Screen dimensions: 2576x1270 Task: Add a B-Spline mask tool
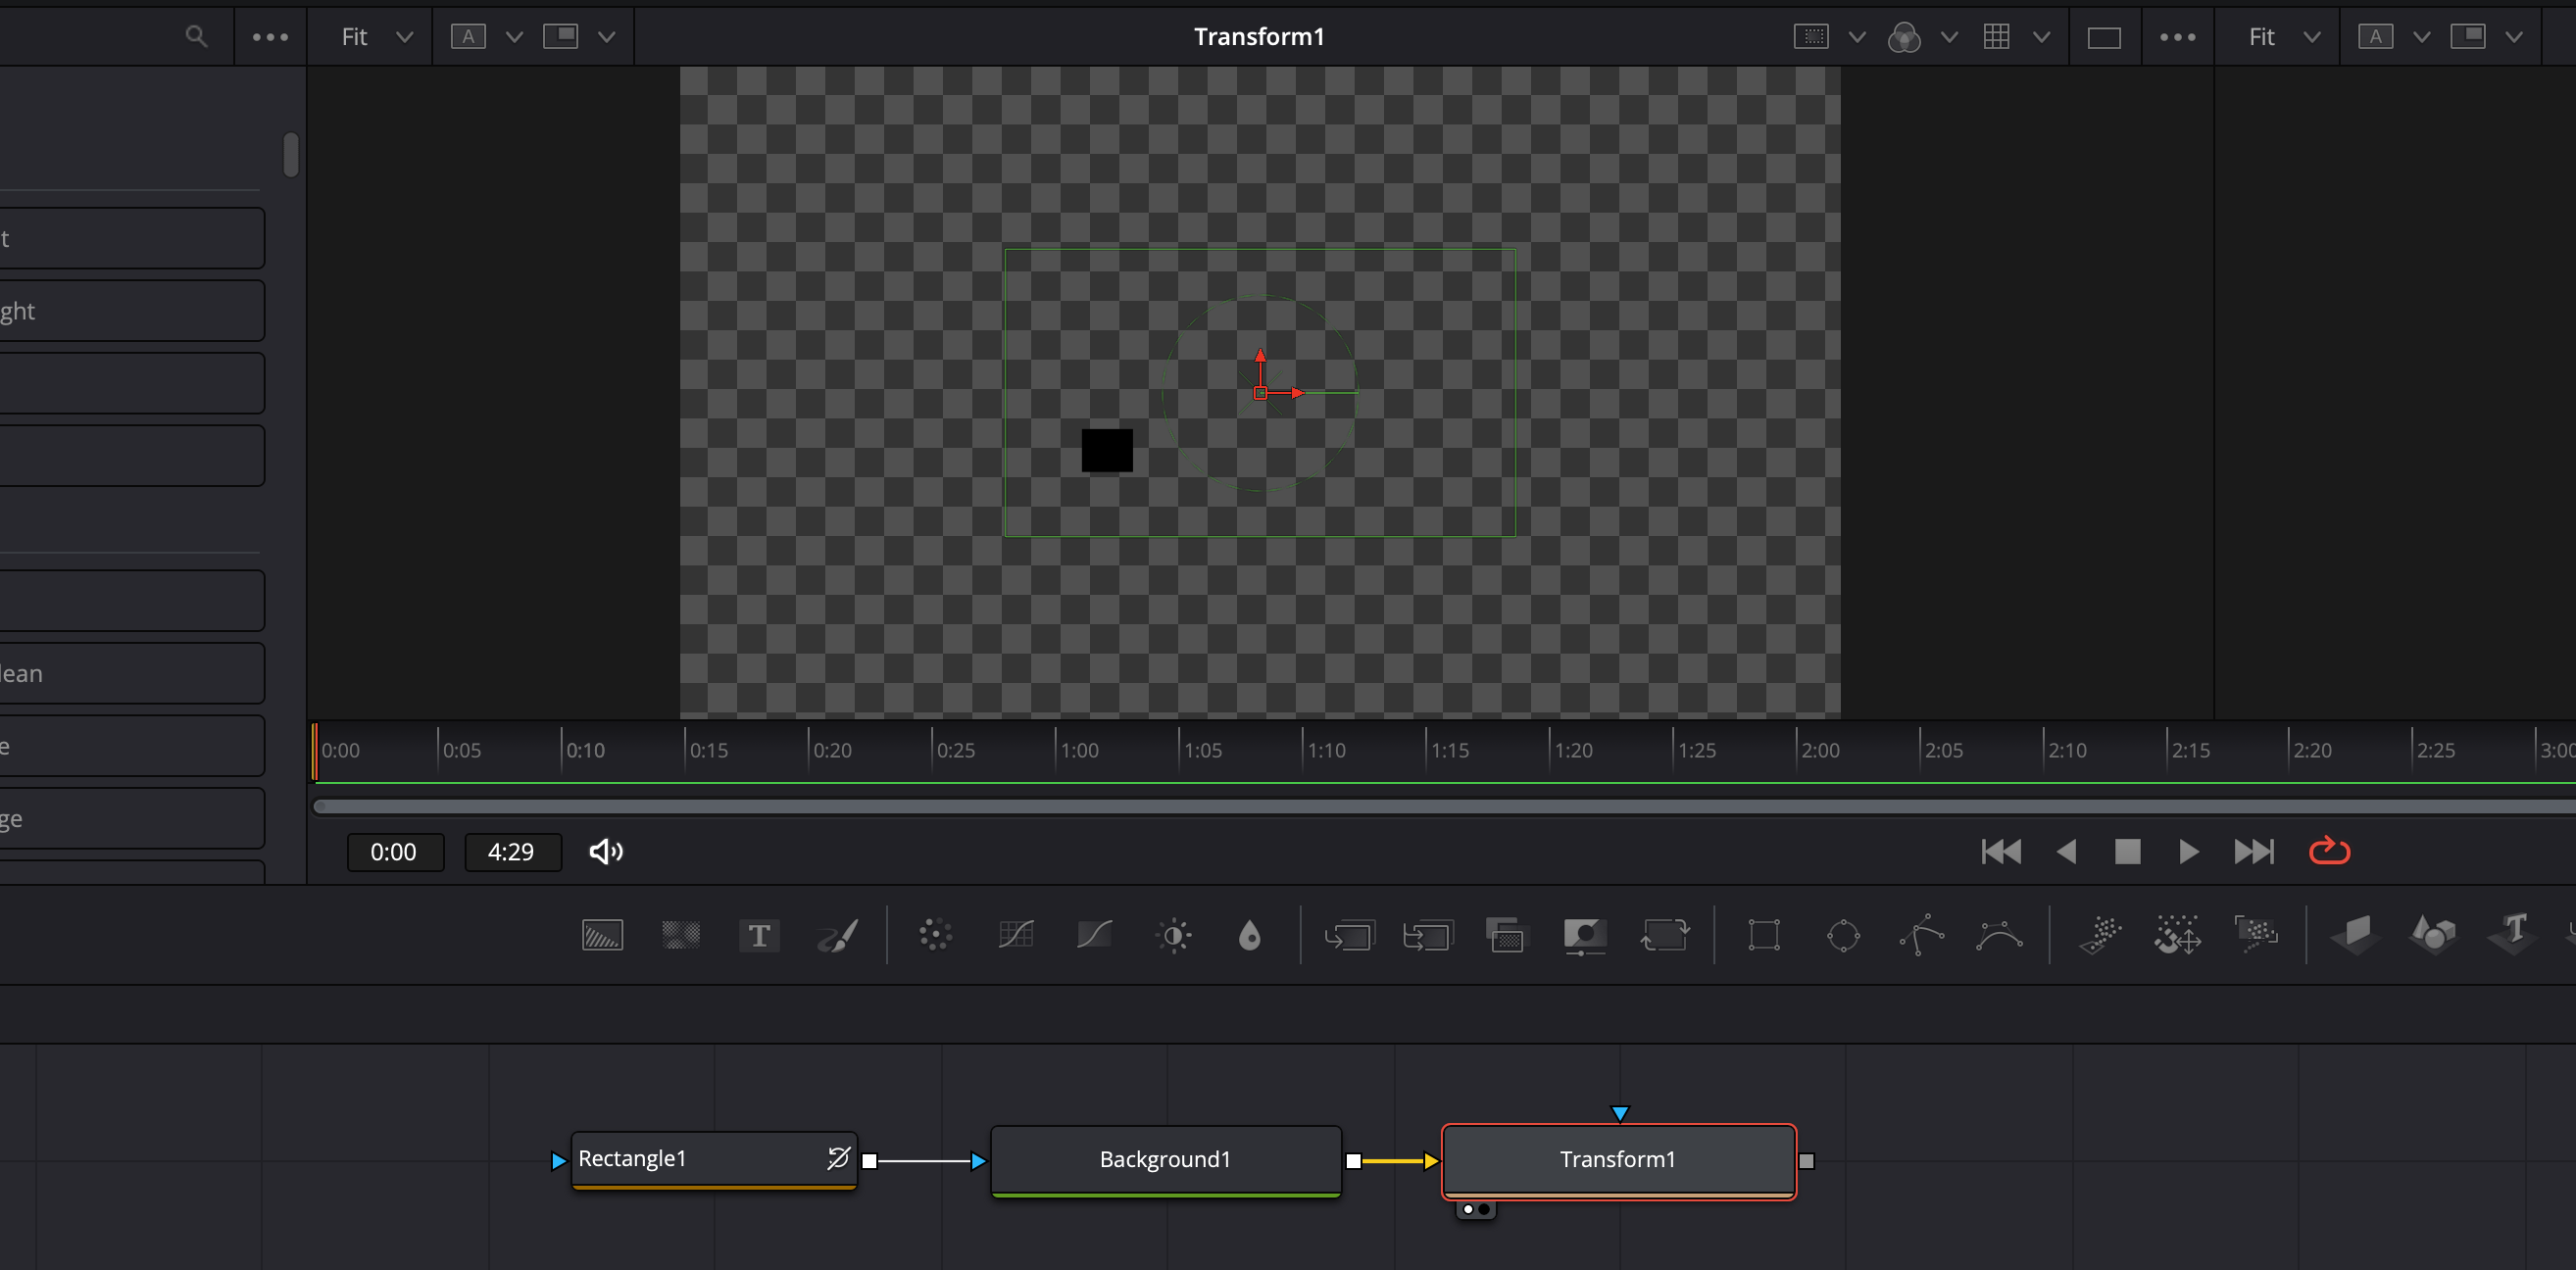[x=2000, y=935]
